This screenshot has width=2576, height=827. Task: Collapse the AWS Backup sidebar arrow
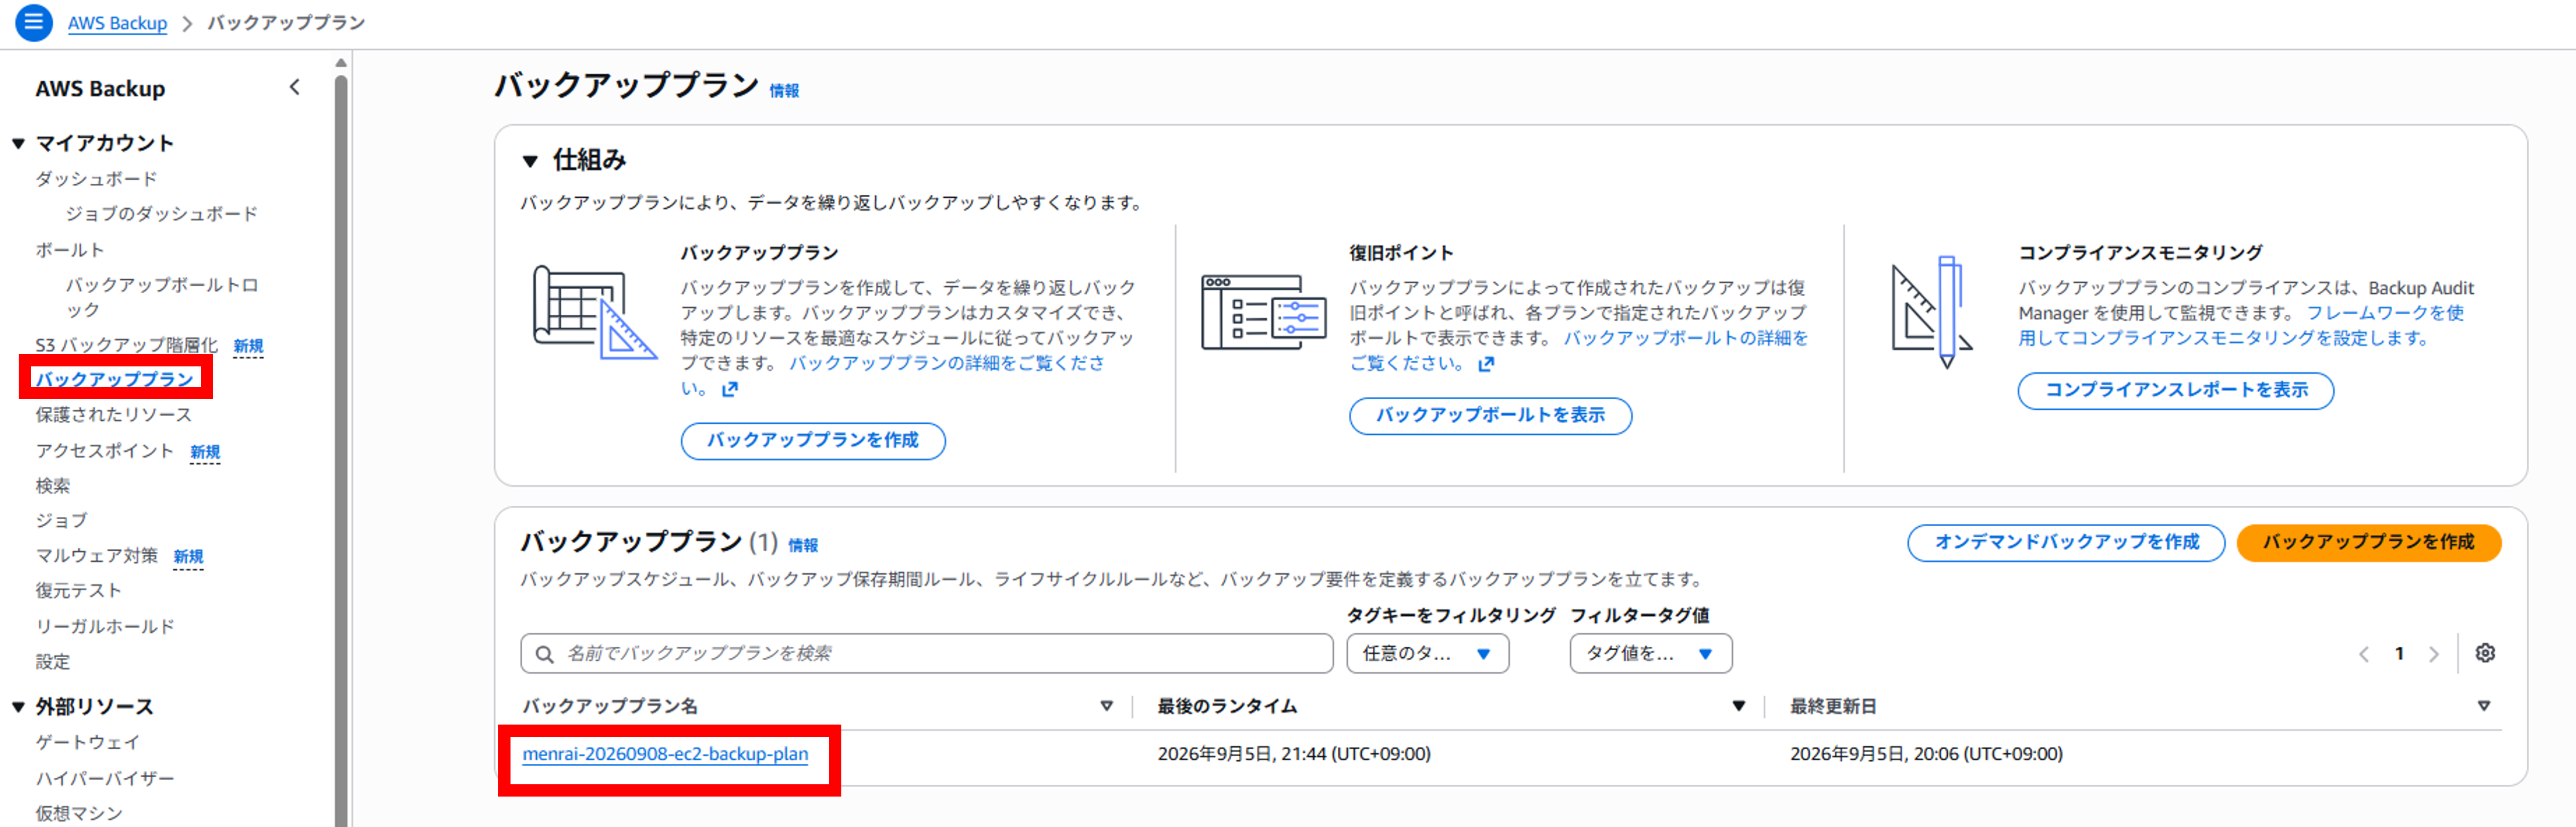coord(295,88)
